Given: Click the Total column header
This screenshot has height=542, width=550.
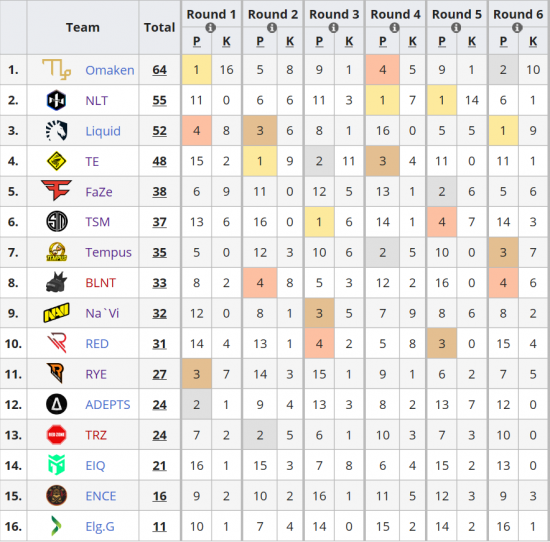Looking at the screenshot, I should point(160,27).
